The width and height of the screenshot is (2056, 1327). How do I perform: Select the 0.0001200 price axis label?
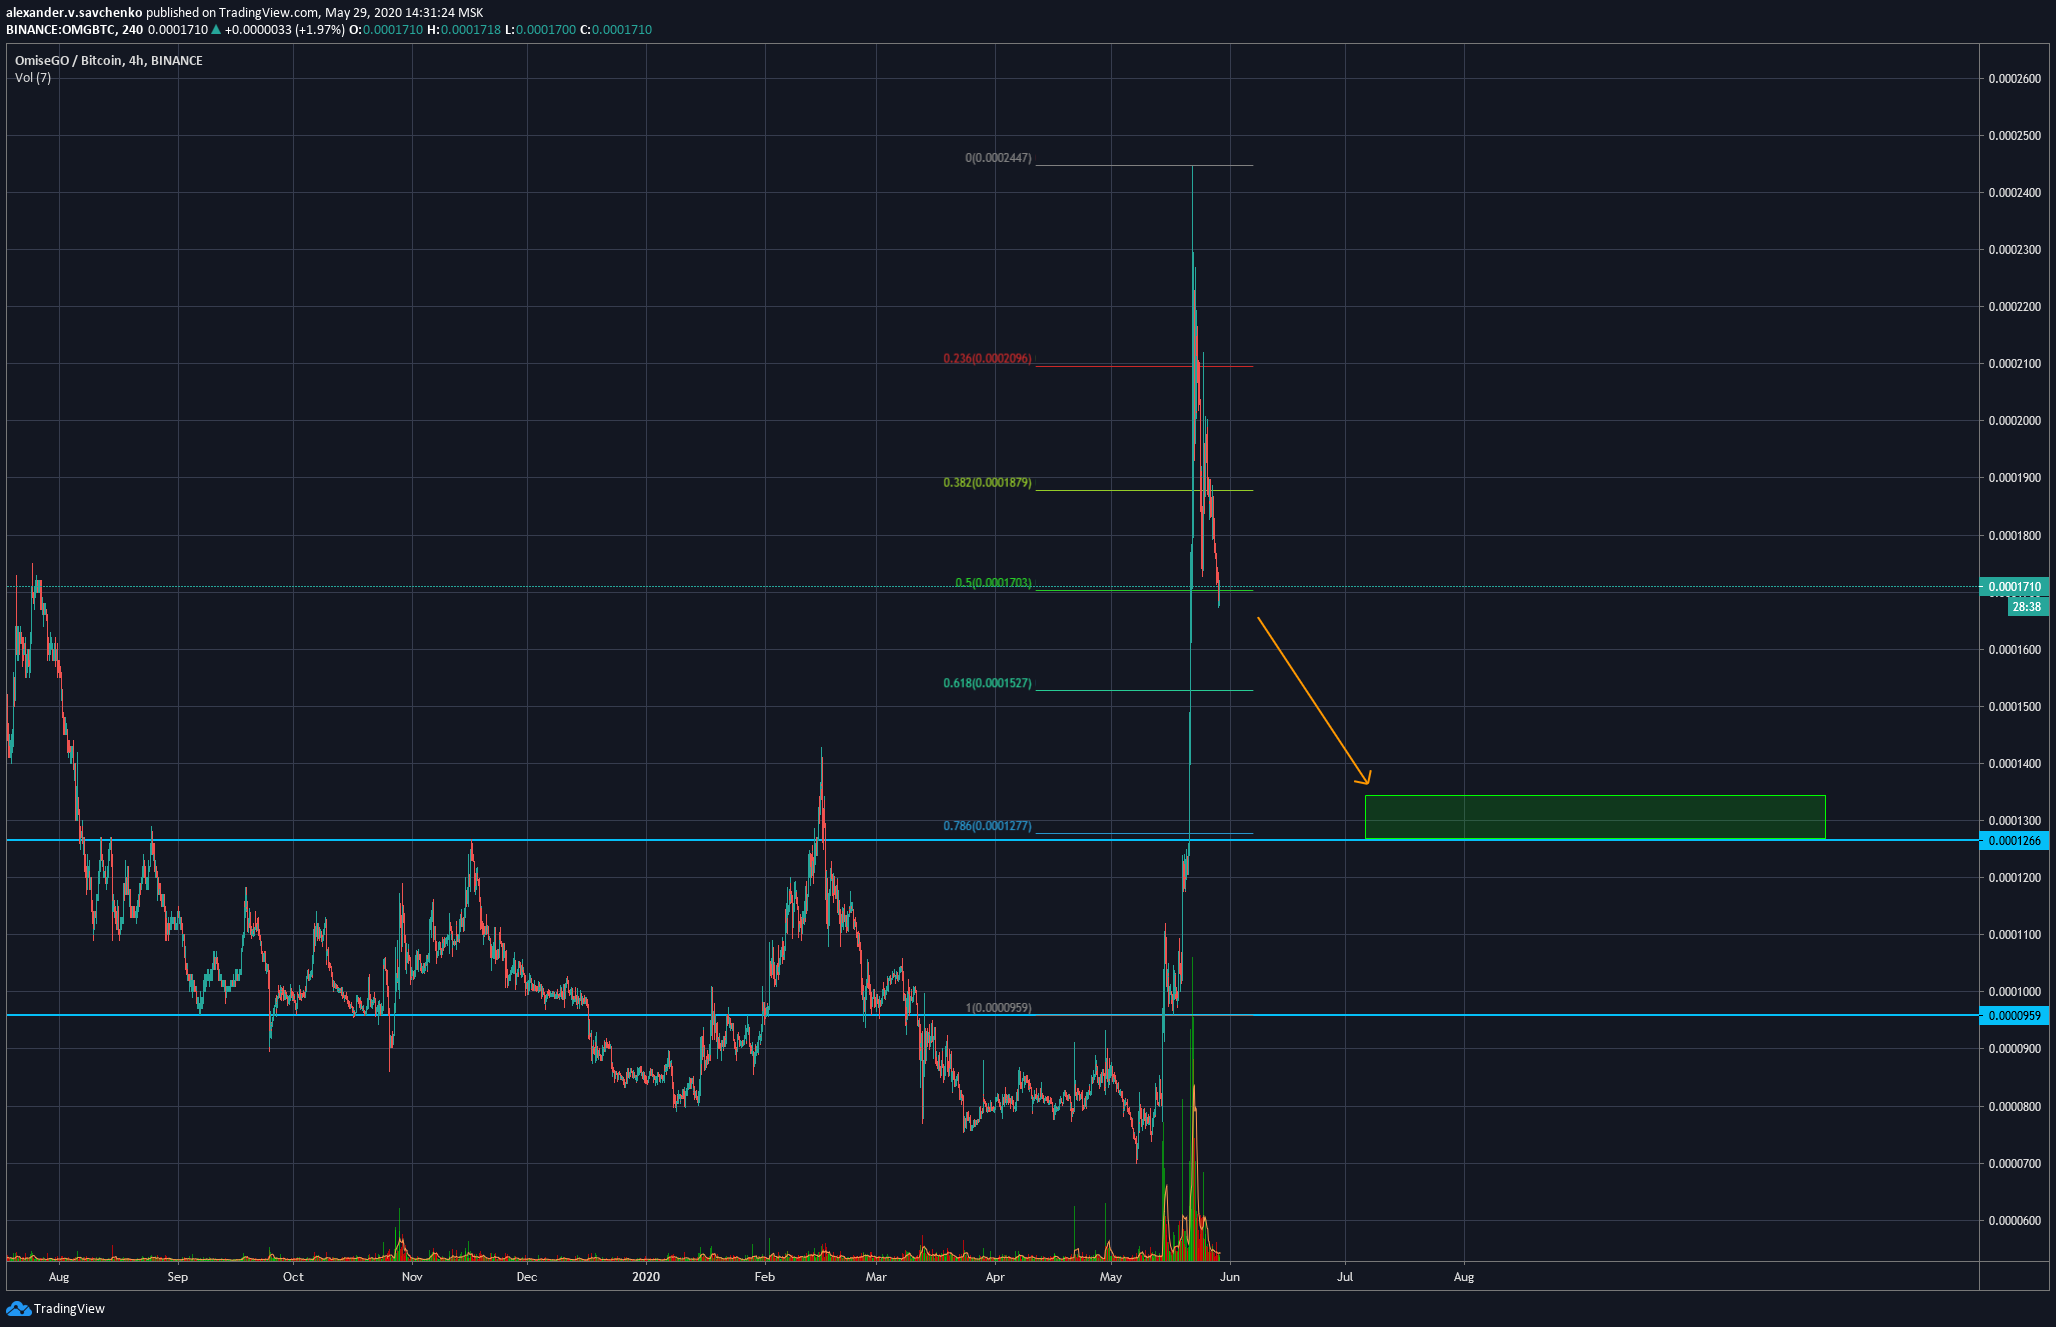coord(2014,878)
